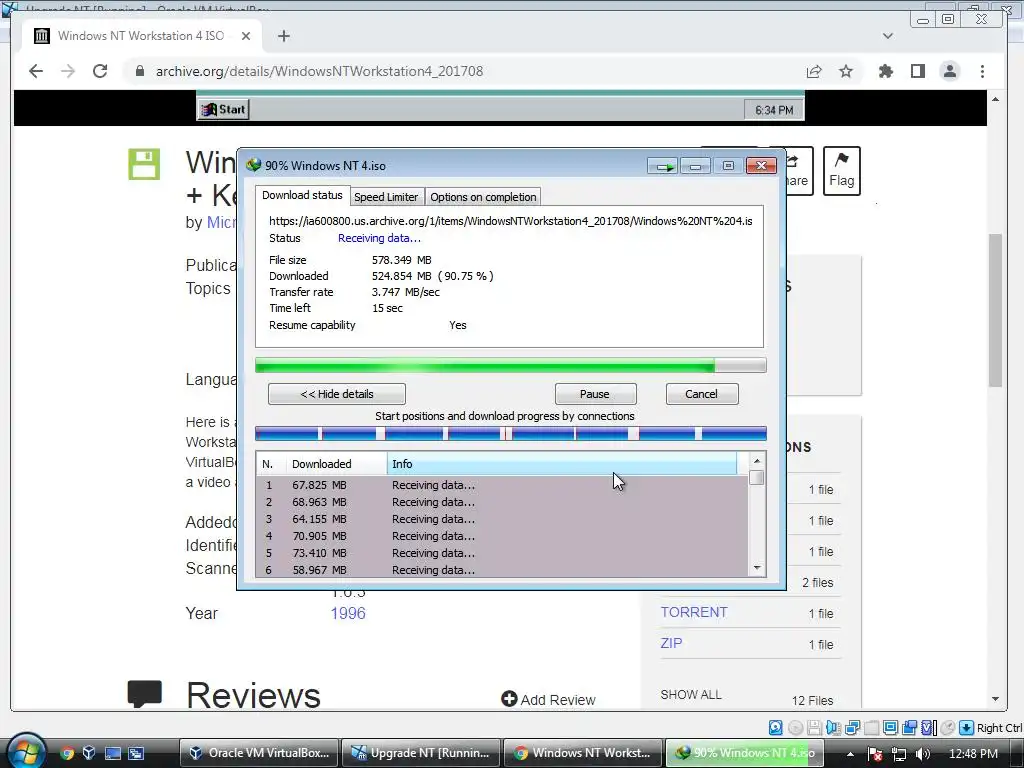The width and height of the screenshot is (1024, 768).
Task: Click the page scrollbar up arrow
Action: [995, 99]
